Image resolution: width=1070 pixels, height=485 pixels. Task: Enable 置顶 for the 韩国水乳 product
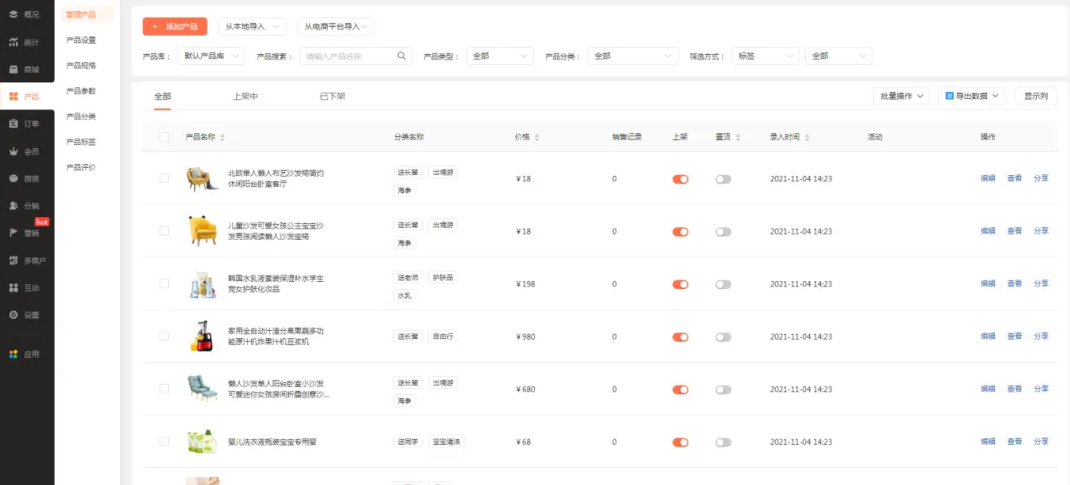(x=723, y=284)
